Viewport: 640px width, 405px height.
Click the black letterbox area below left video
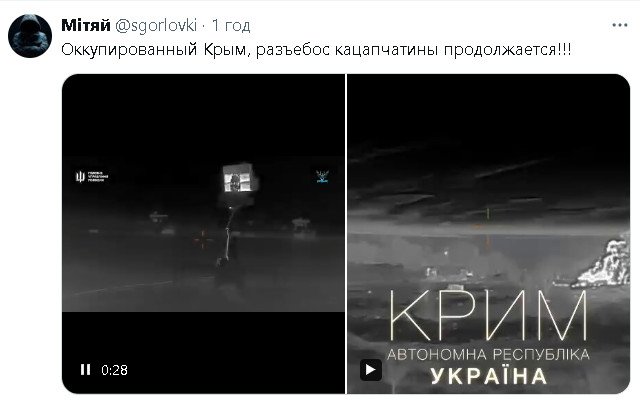pyautogui.click(x=203, y=353)
